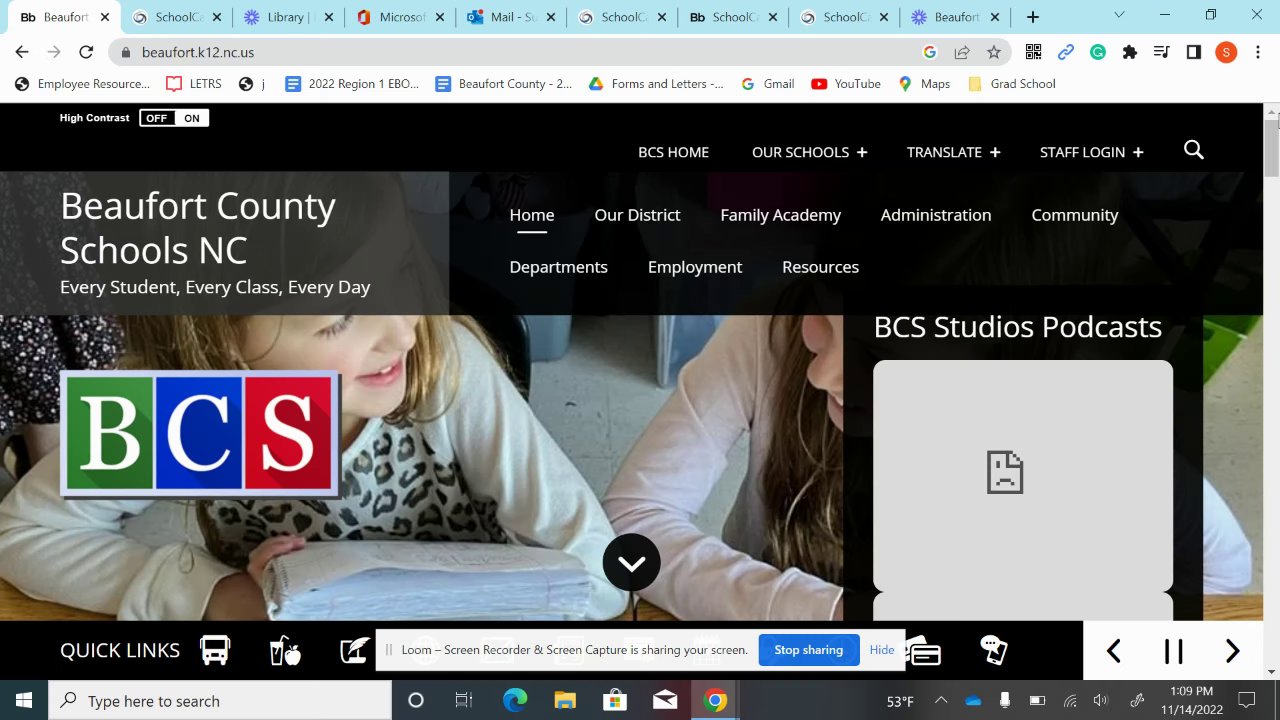Bookmark this page with the star icon
The image size is (1280, 720).
tap(993, 52)
